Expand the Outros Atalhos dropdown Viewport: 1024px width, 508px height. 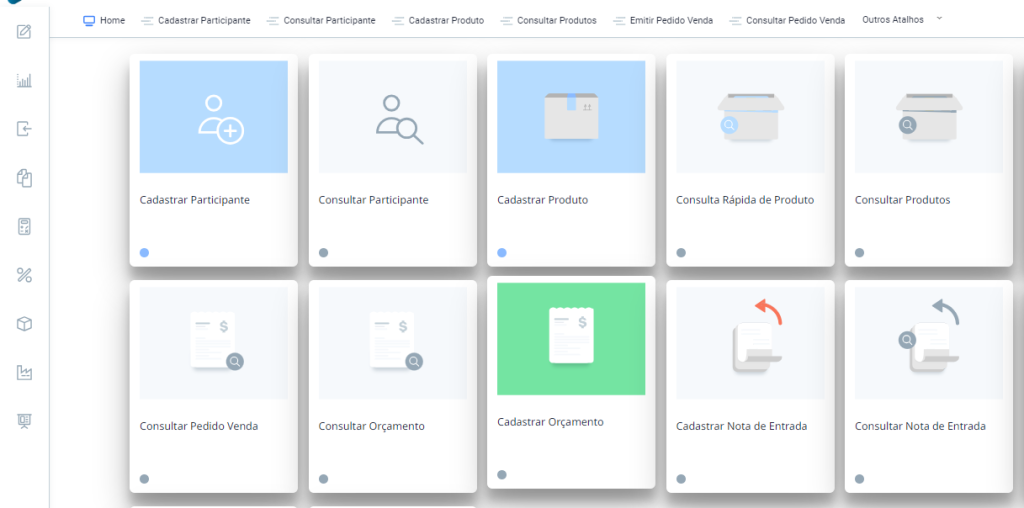902,19
